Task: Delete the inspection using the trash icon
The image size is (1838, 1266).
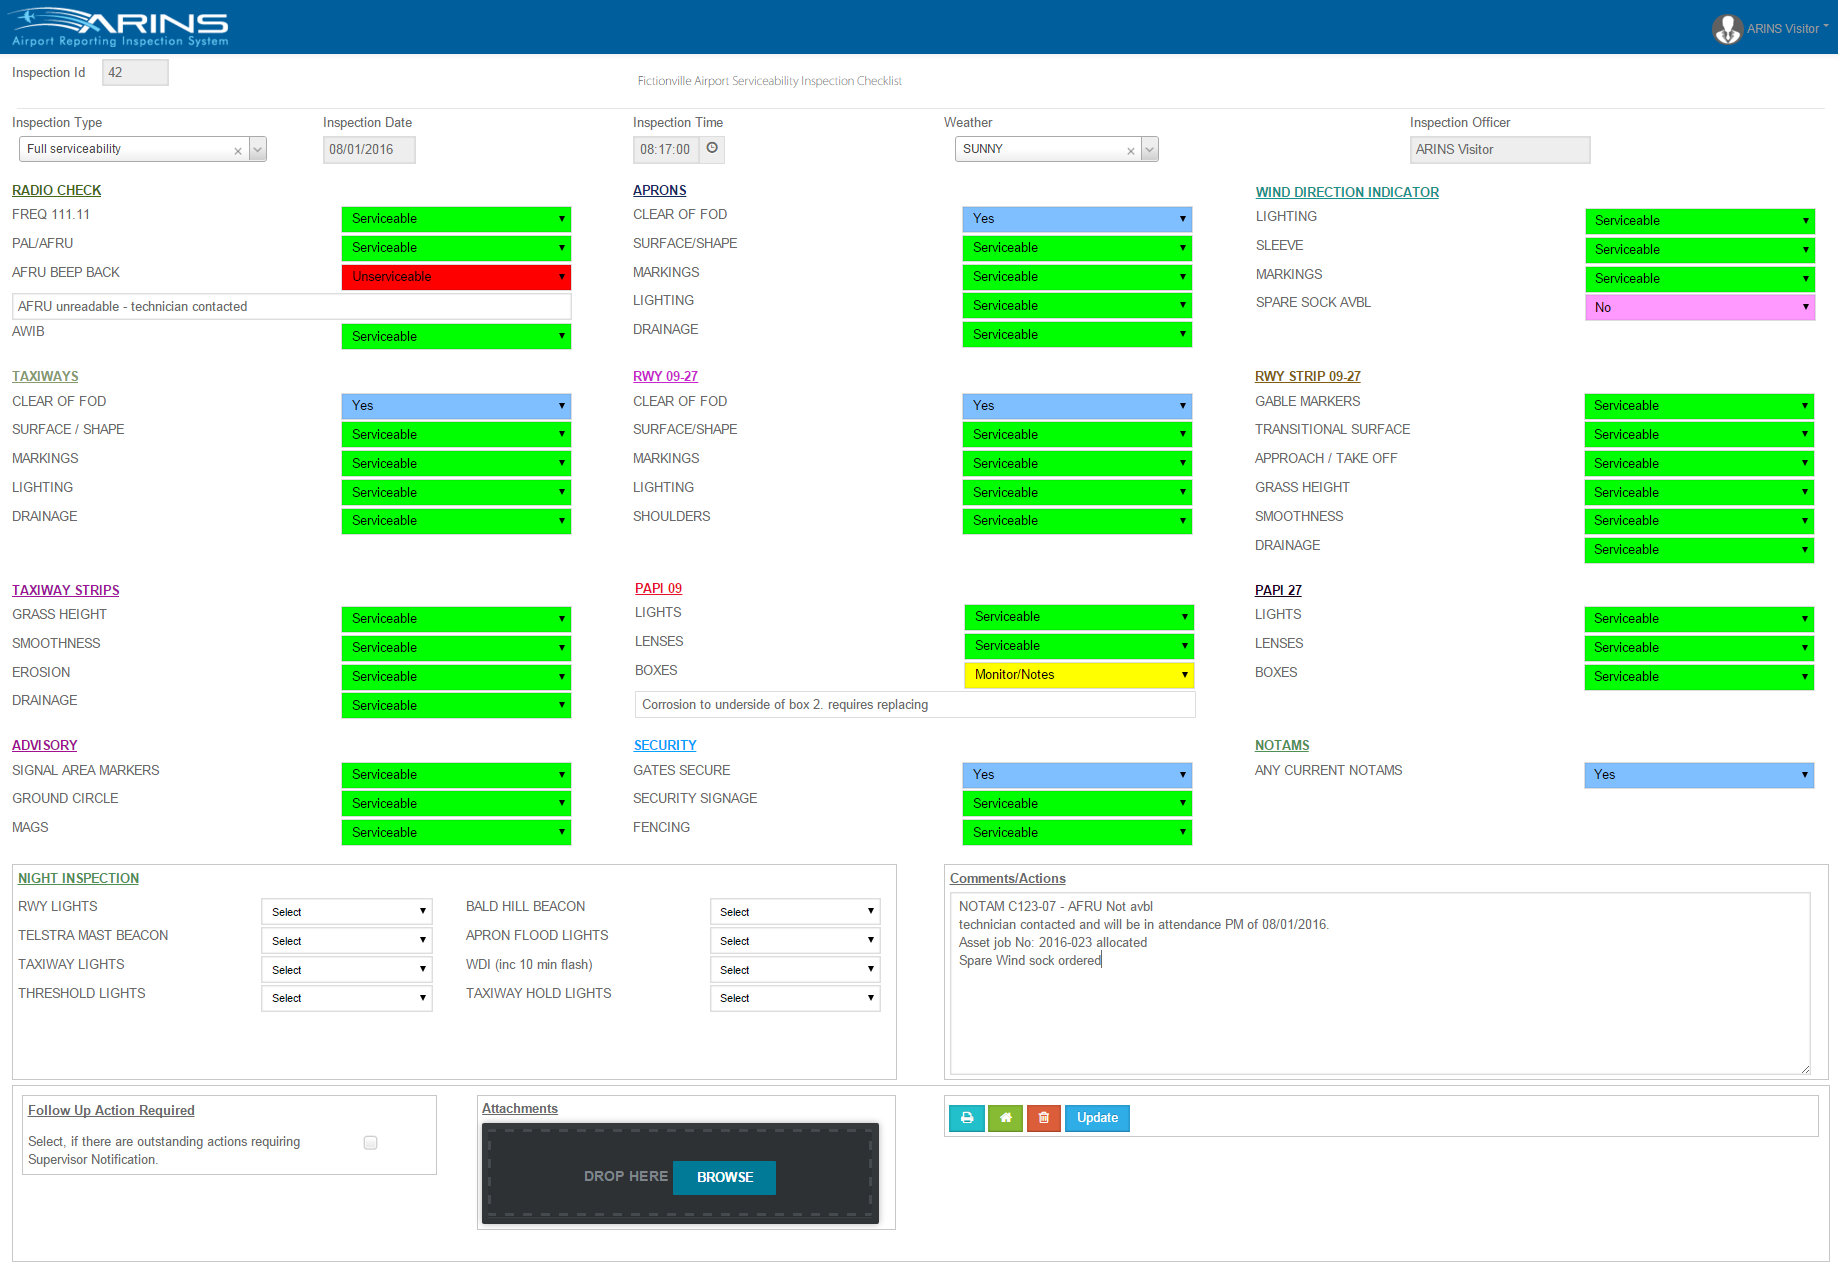Action: (x=1044, y=1118)
